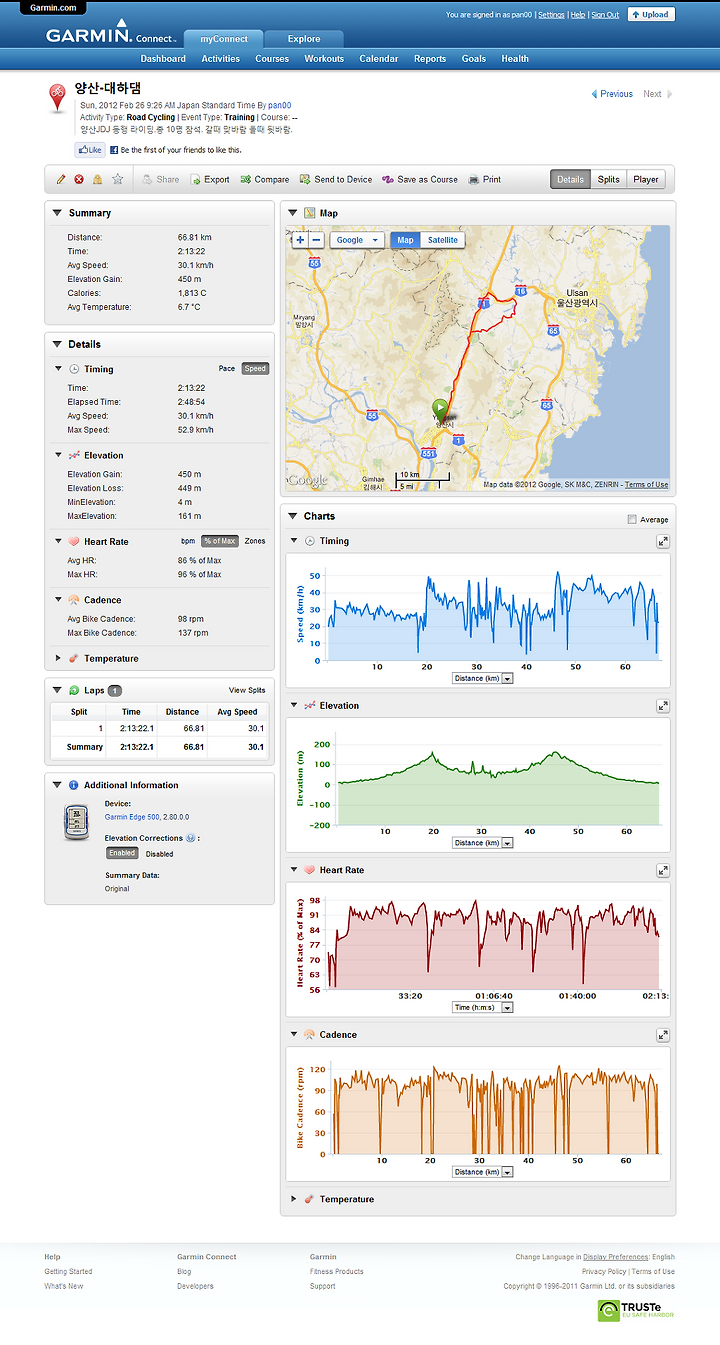Switch timing display to Pace

(x=227, y=369)
